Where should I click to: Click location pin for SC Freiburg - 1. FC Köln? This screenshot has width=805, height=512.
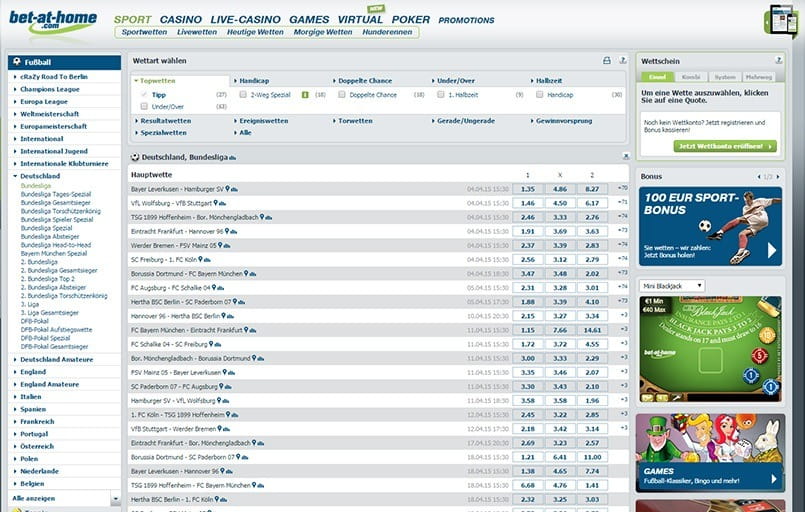(x=200, y=259)
